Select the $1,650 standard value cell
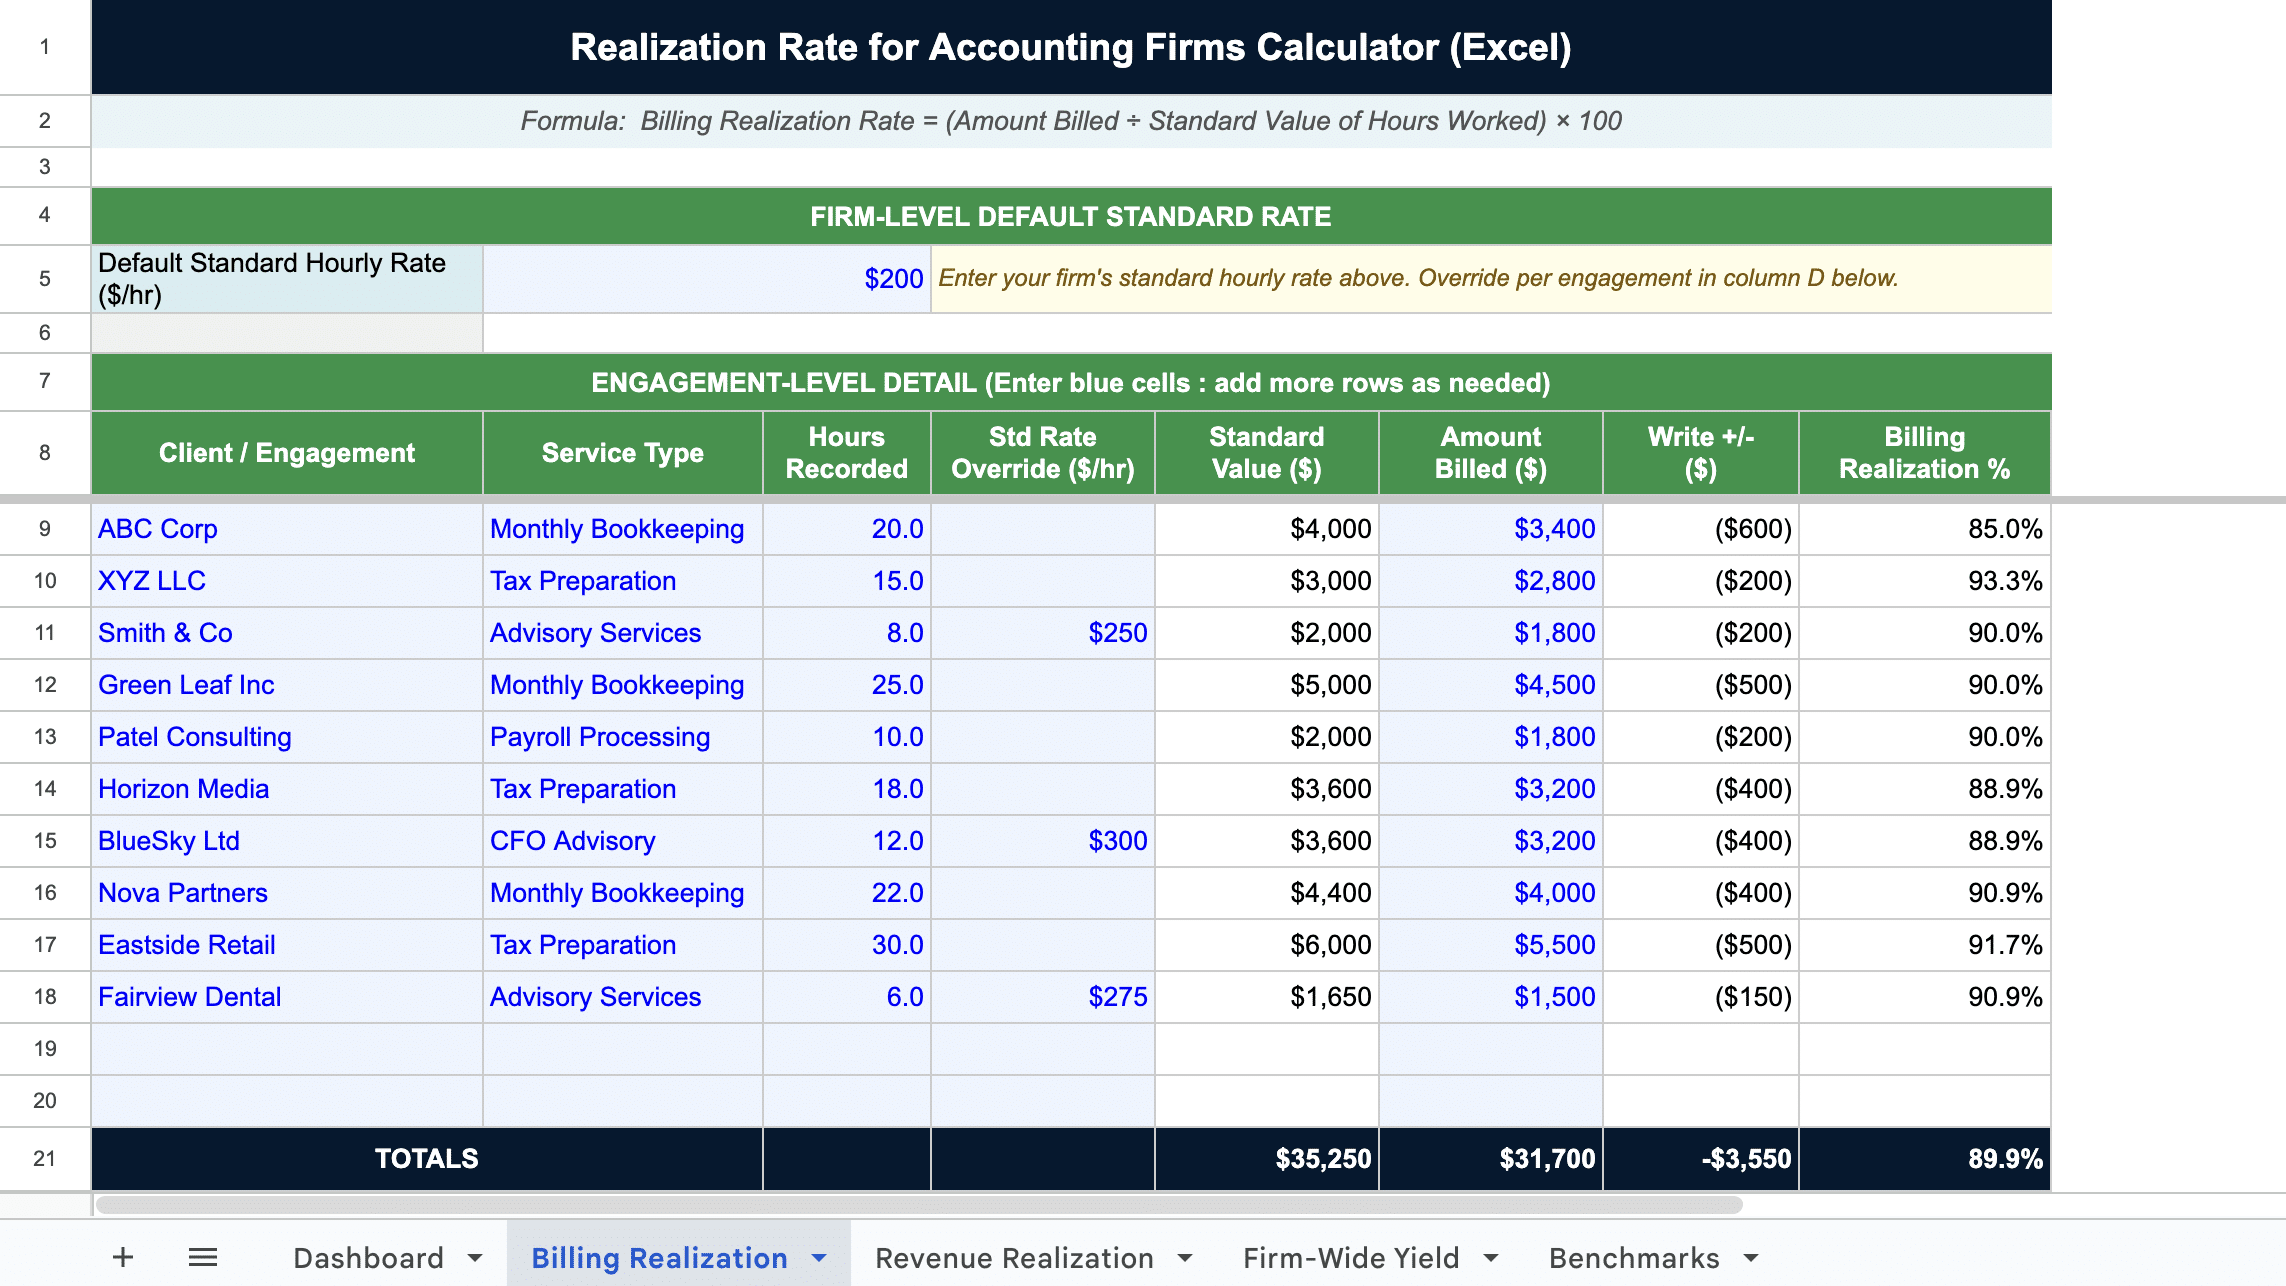This screenshot has height=1286, width=2286. point(1267,997)
